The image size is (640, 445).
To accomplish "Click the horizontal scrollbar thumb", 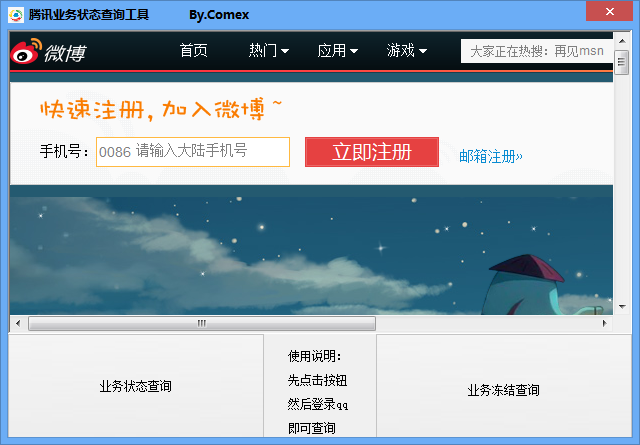I will (202, 323).
